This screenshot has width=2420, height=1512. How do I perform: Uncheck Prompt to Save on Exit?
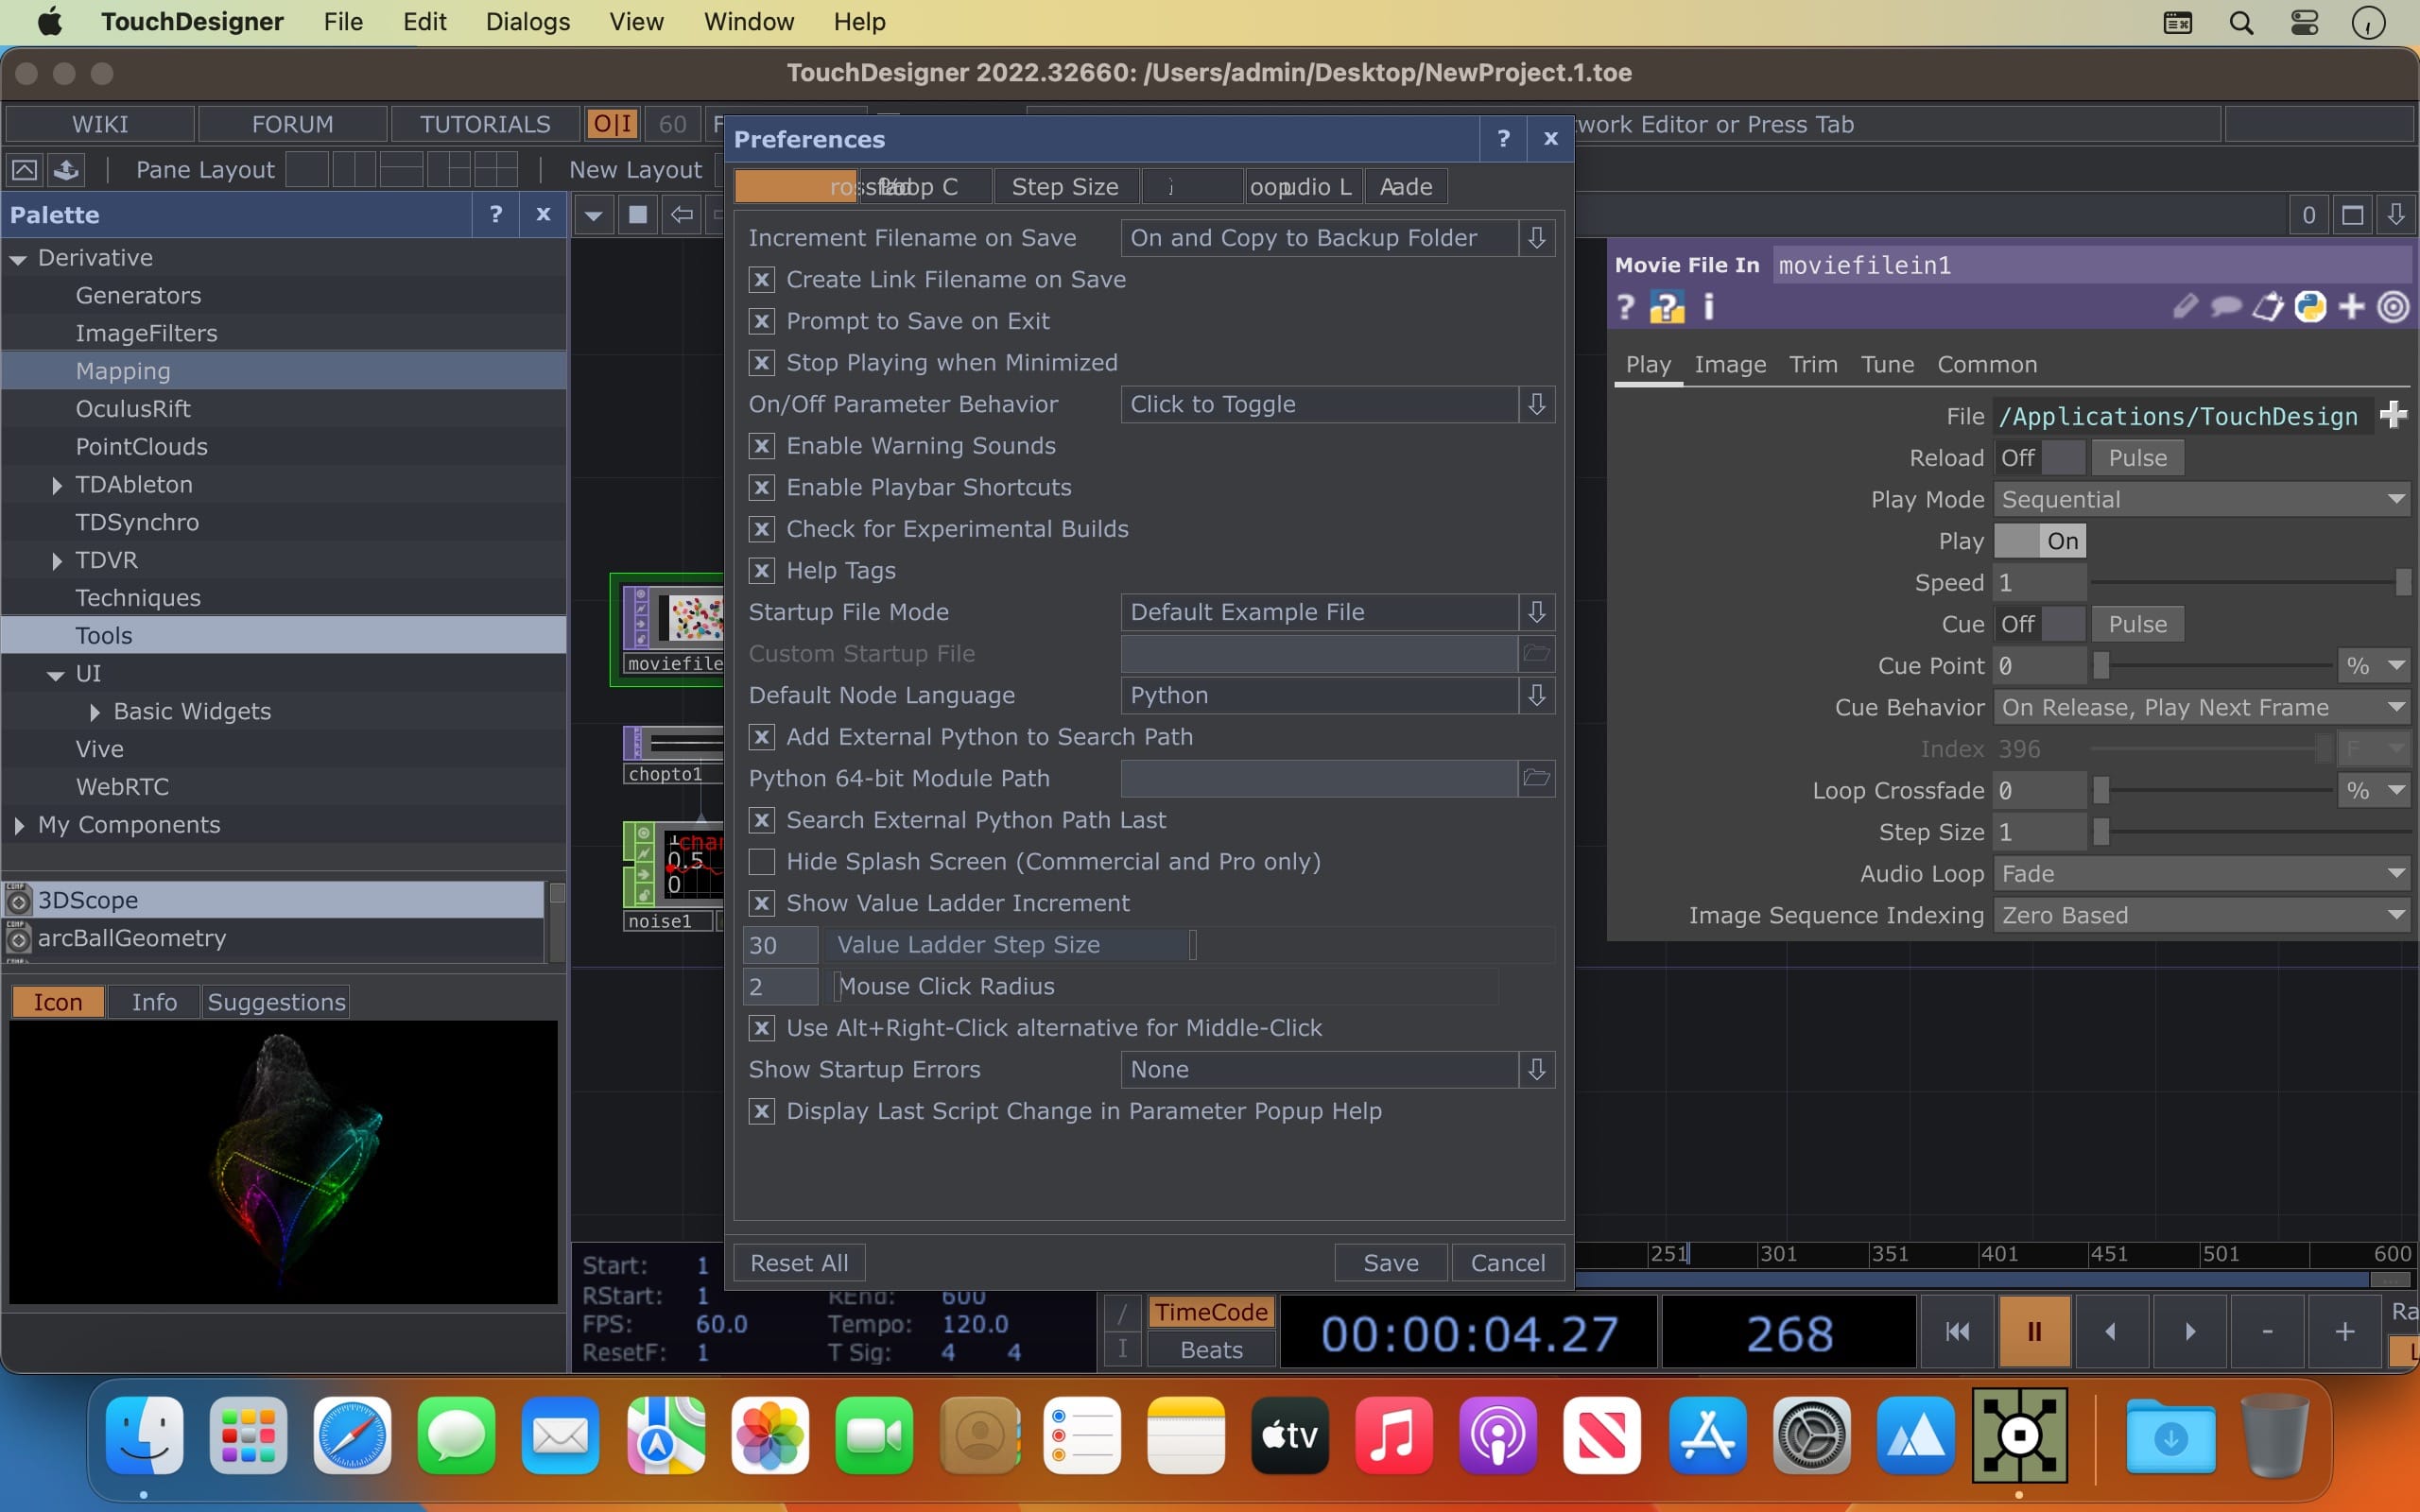pyautogui.click(x=762, y=321)
